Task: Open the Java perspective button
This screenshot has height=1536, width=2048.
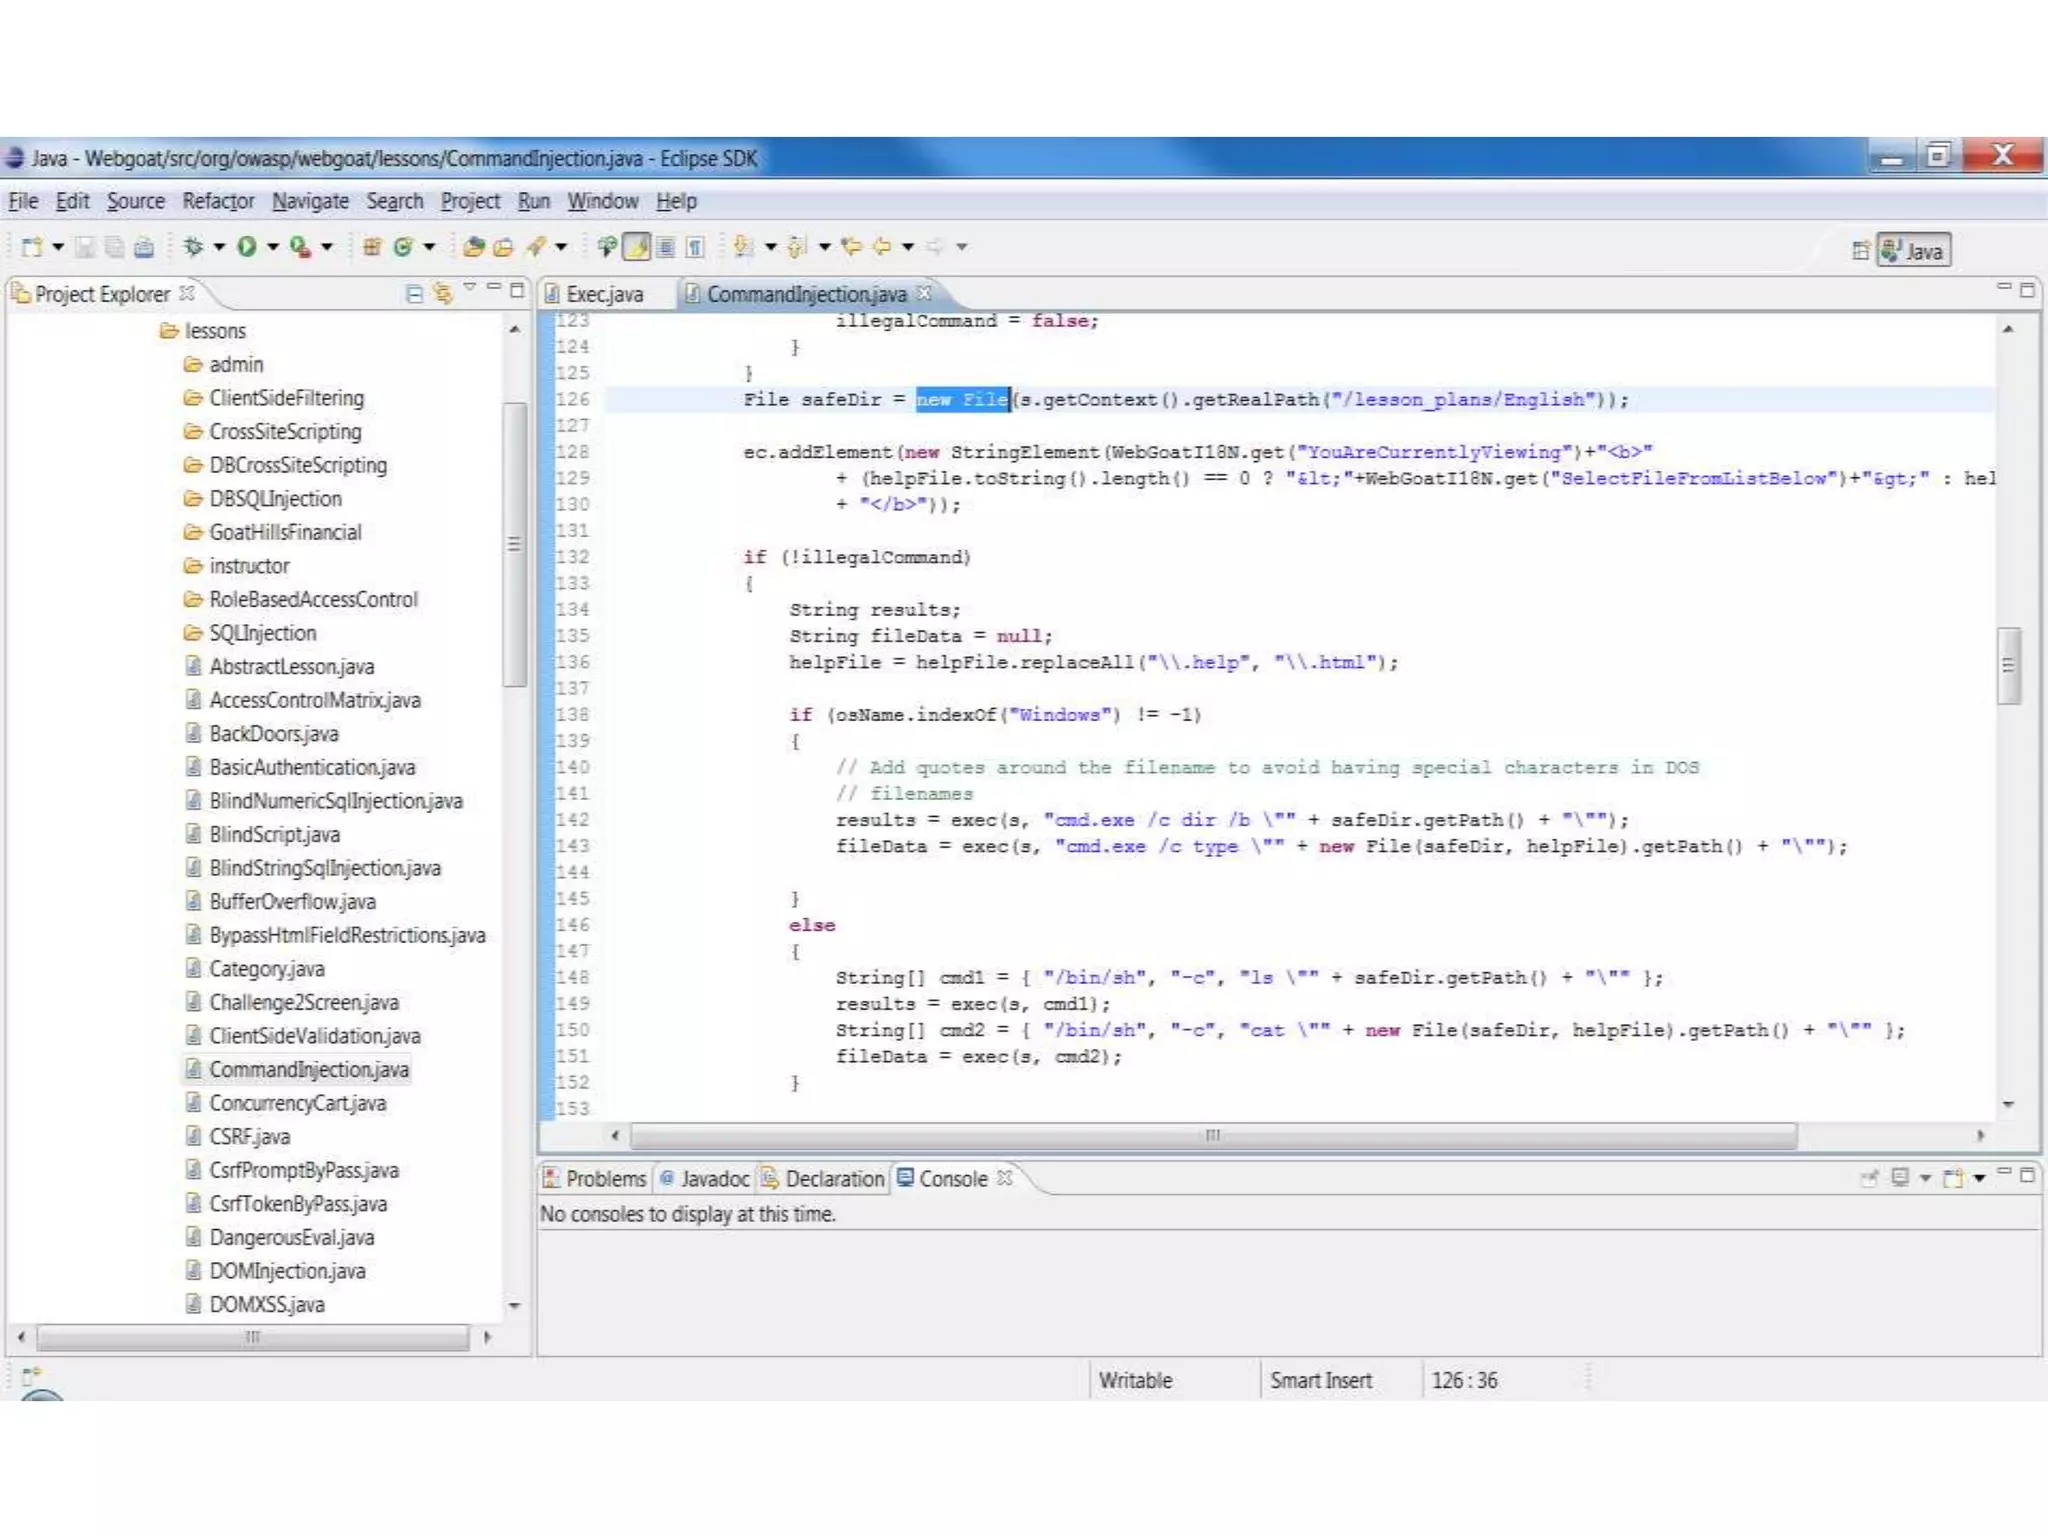Action: 1913,250
